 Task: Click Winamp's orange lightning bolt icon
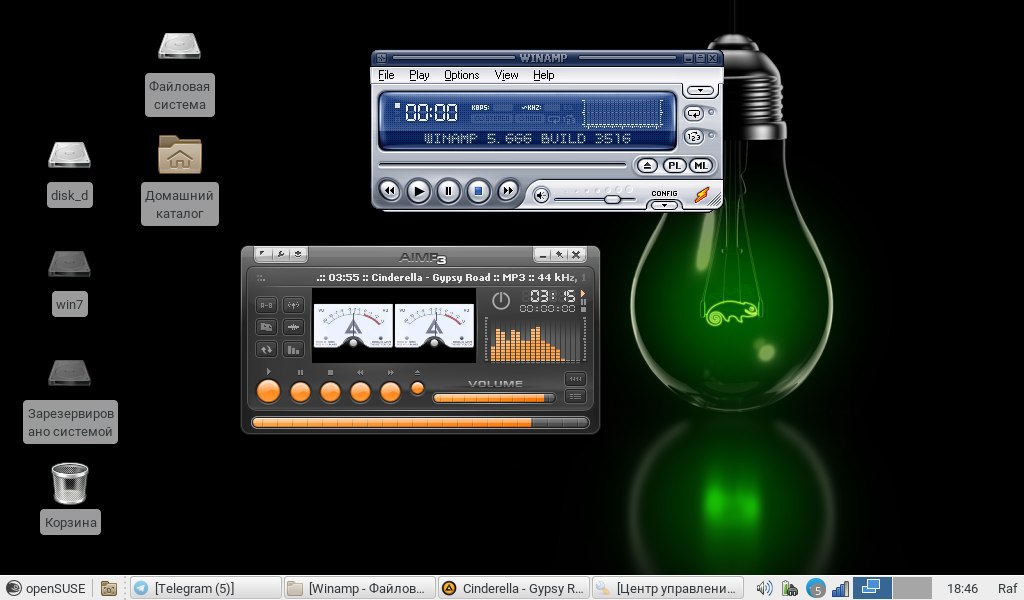click(x=702, y=195)
